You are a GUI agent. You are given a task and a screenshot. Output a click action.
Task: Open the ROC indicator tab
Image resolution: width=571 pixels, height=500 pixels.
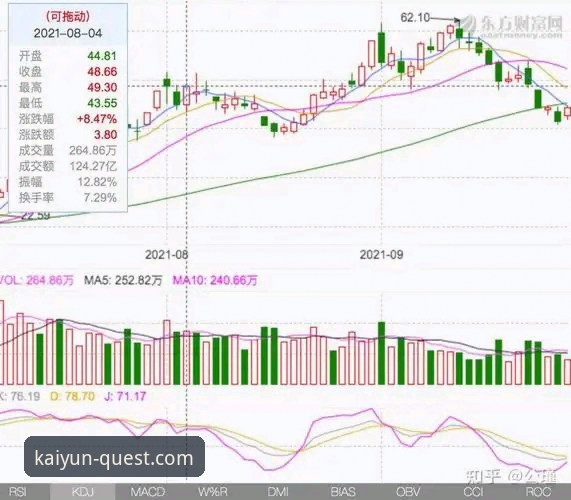point(538,492)
